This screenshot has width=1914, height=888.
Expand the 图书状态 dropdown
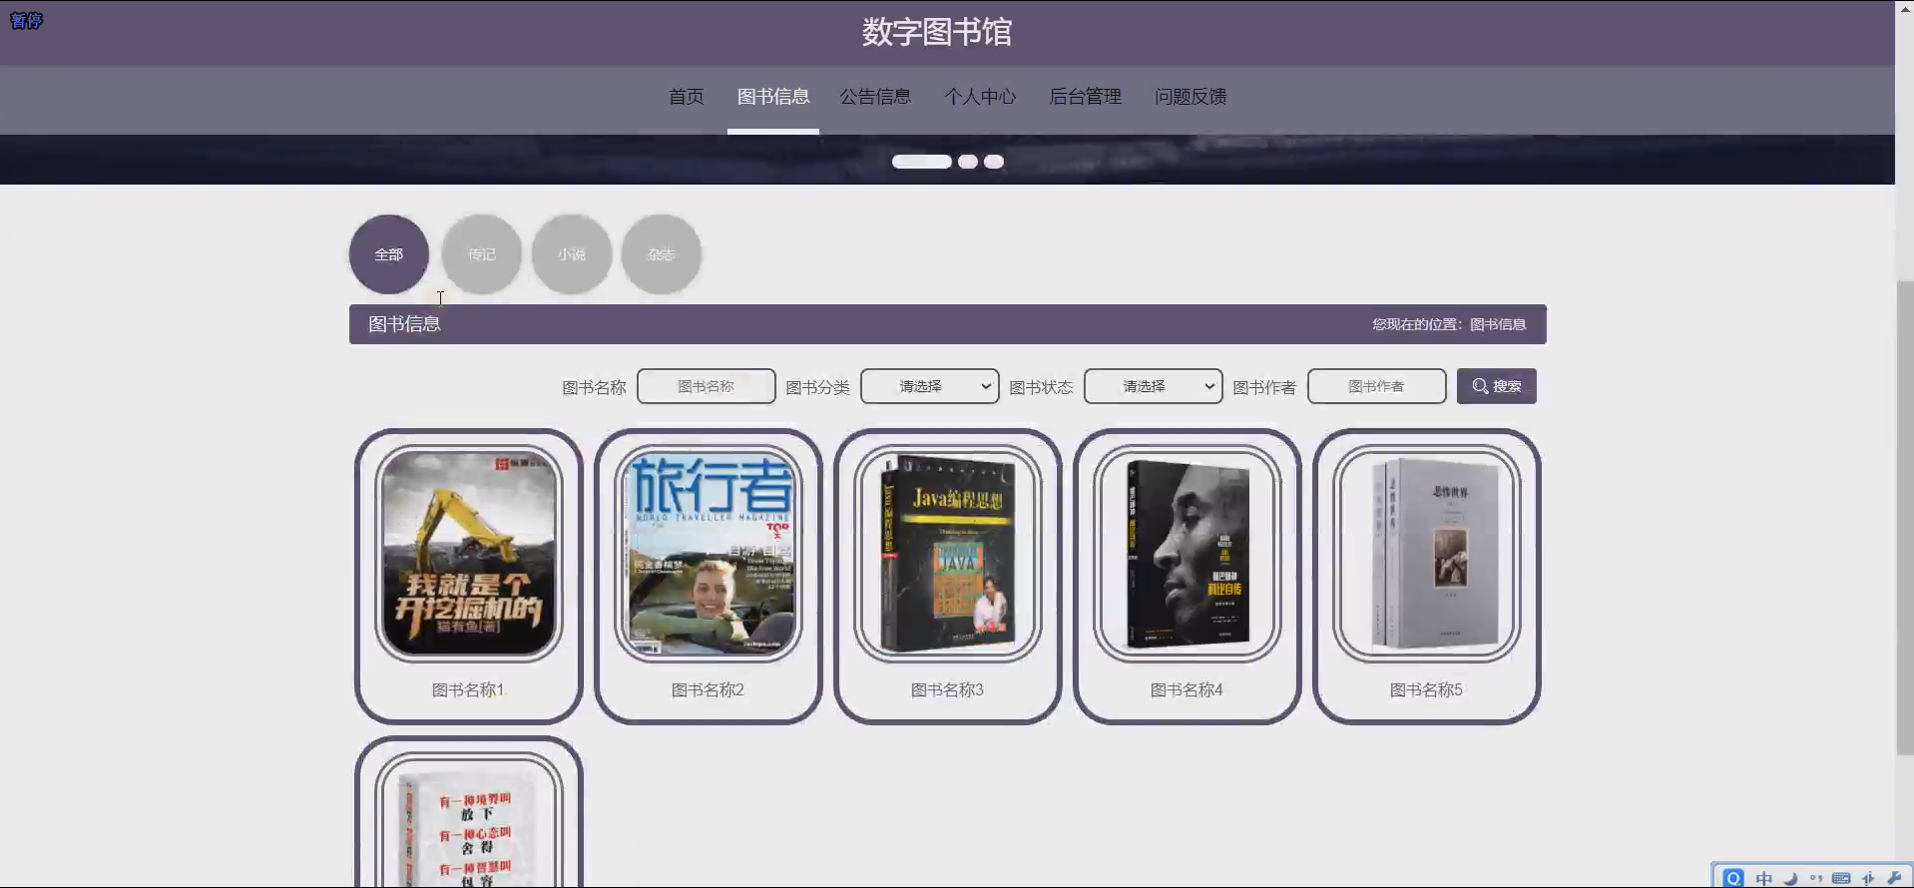click(1153, 386)
